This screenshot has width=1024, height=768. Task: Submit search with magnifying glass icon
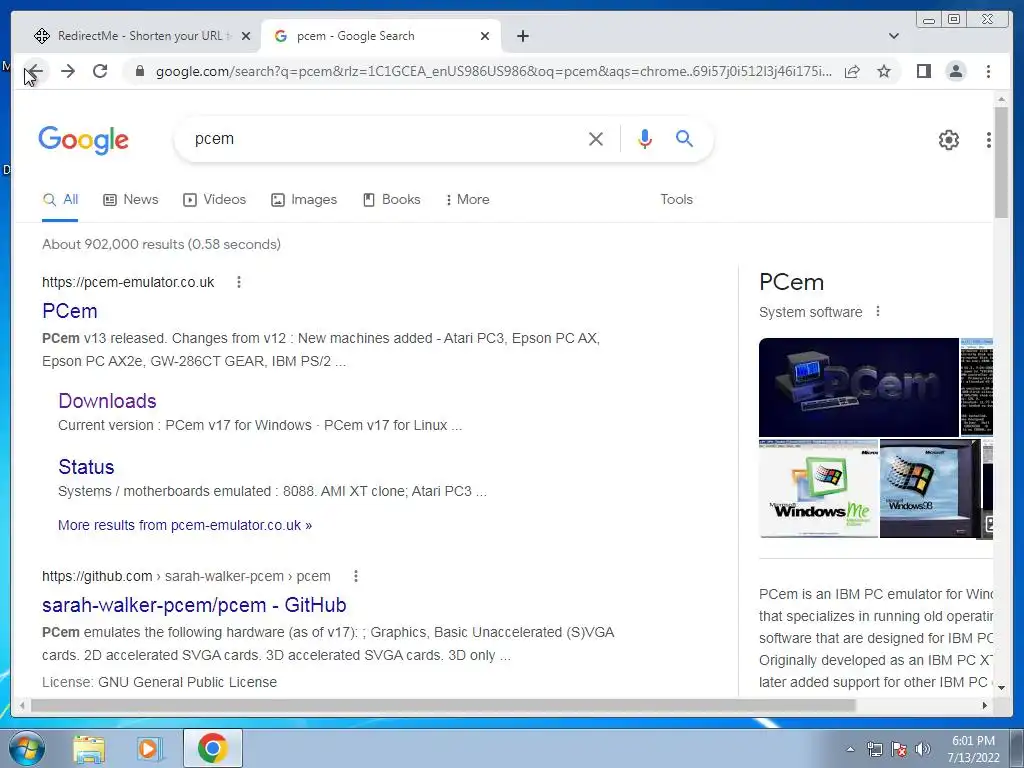coord(684,138)
